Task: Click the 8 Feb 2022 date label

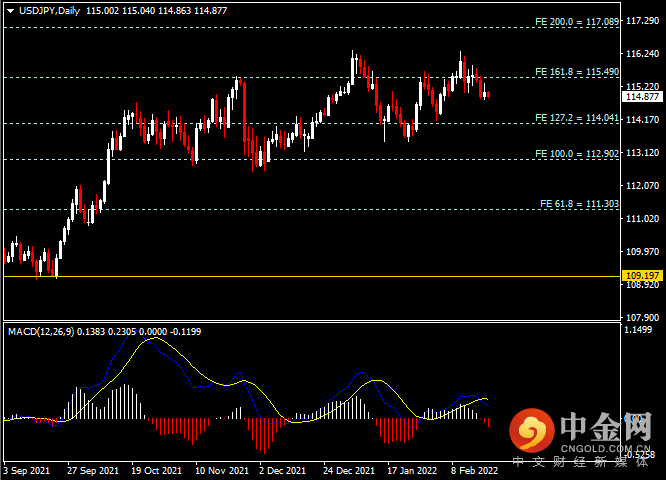Action: point(474,471)
